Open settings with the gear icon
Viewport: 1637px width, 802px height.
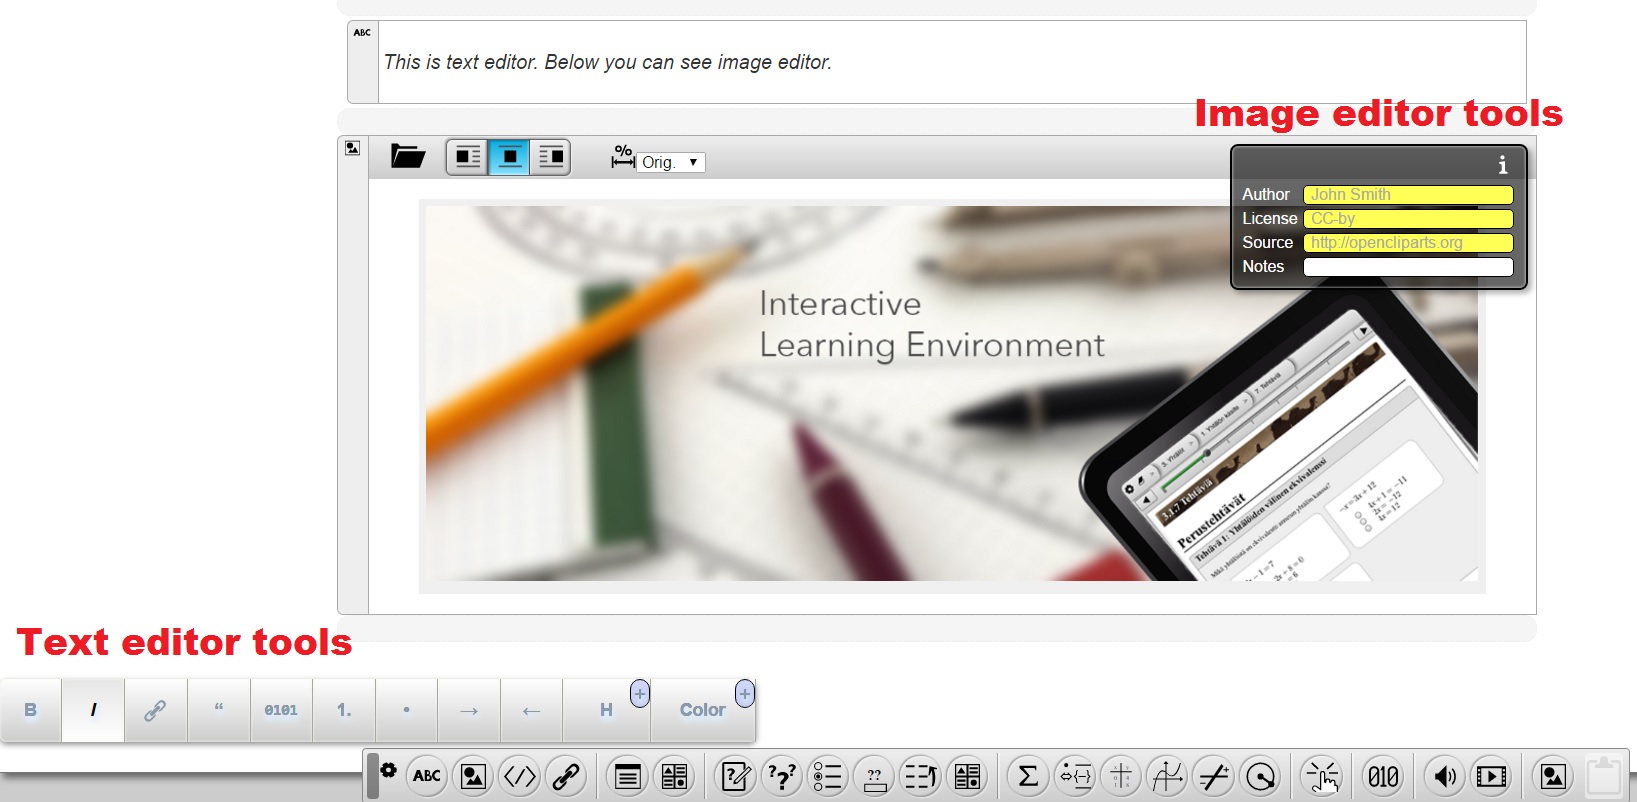pos(389,771)
